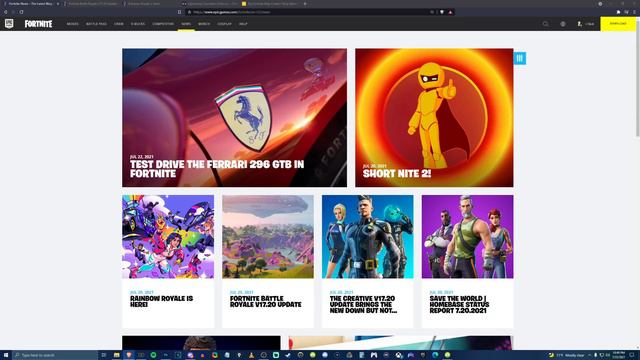Reload the page with the refresh icon

[21, 12]
